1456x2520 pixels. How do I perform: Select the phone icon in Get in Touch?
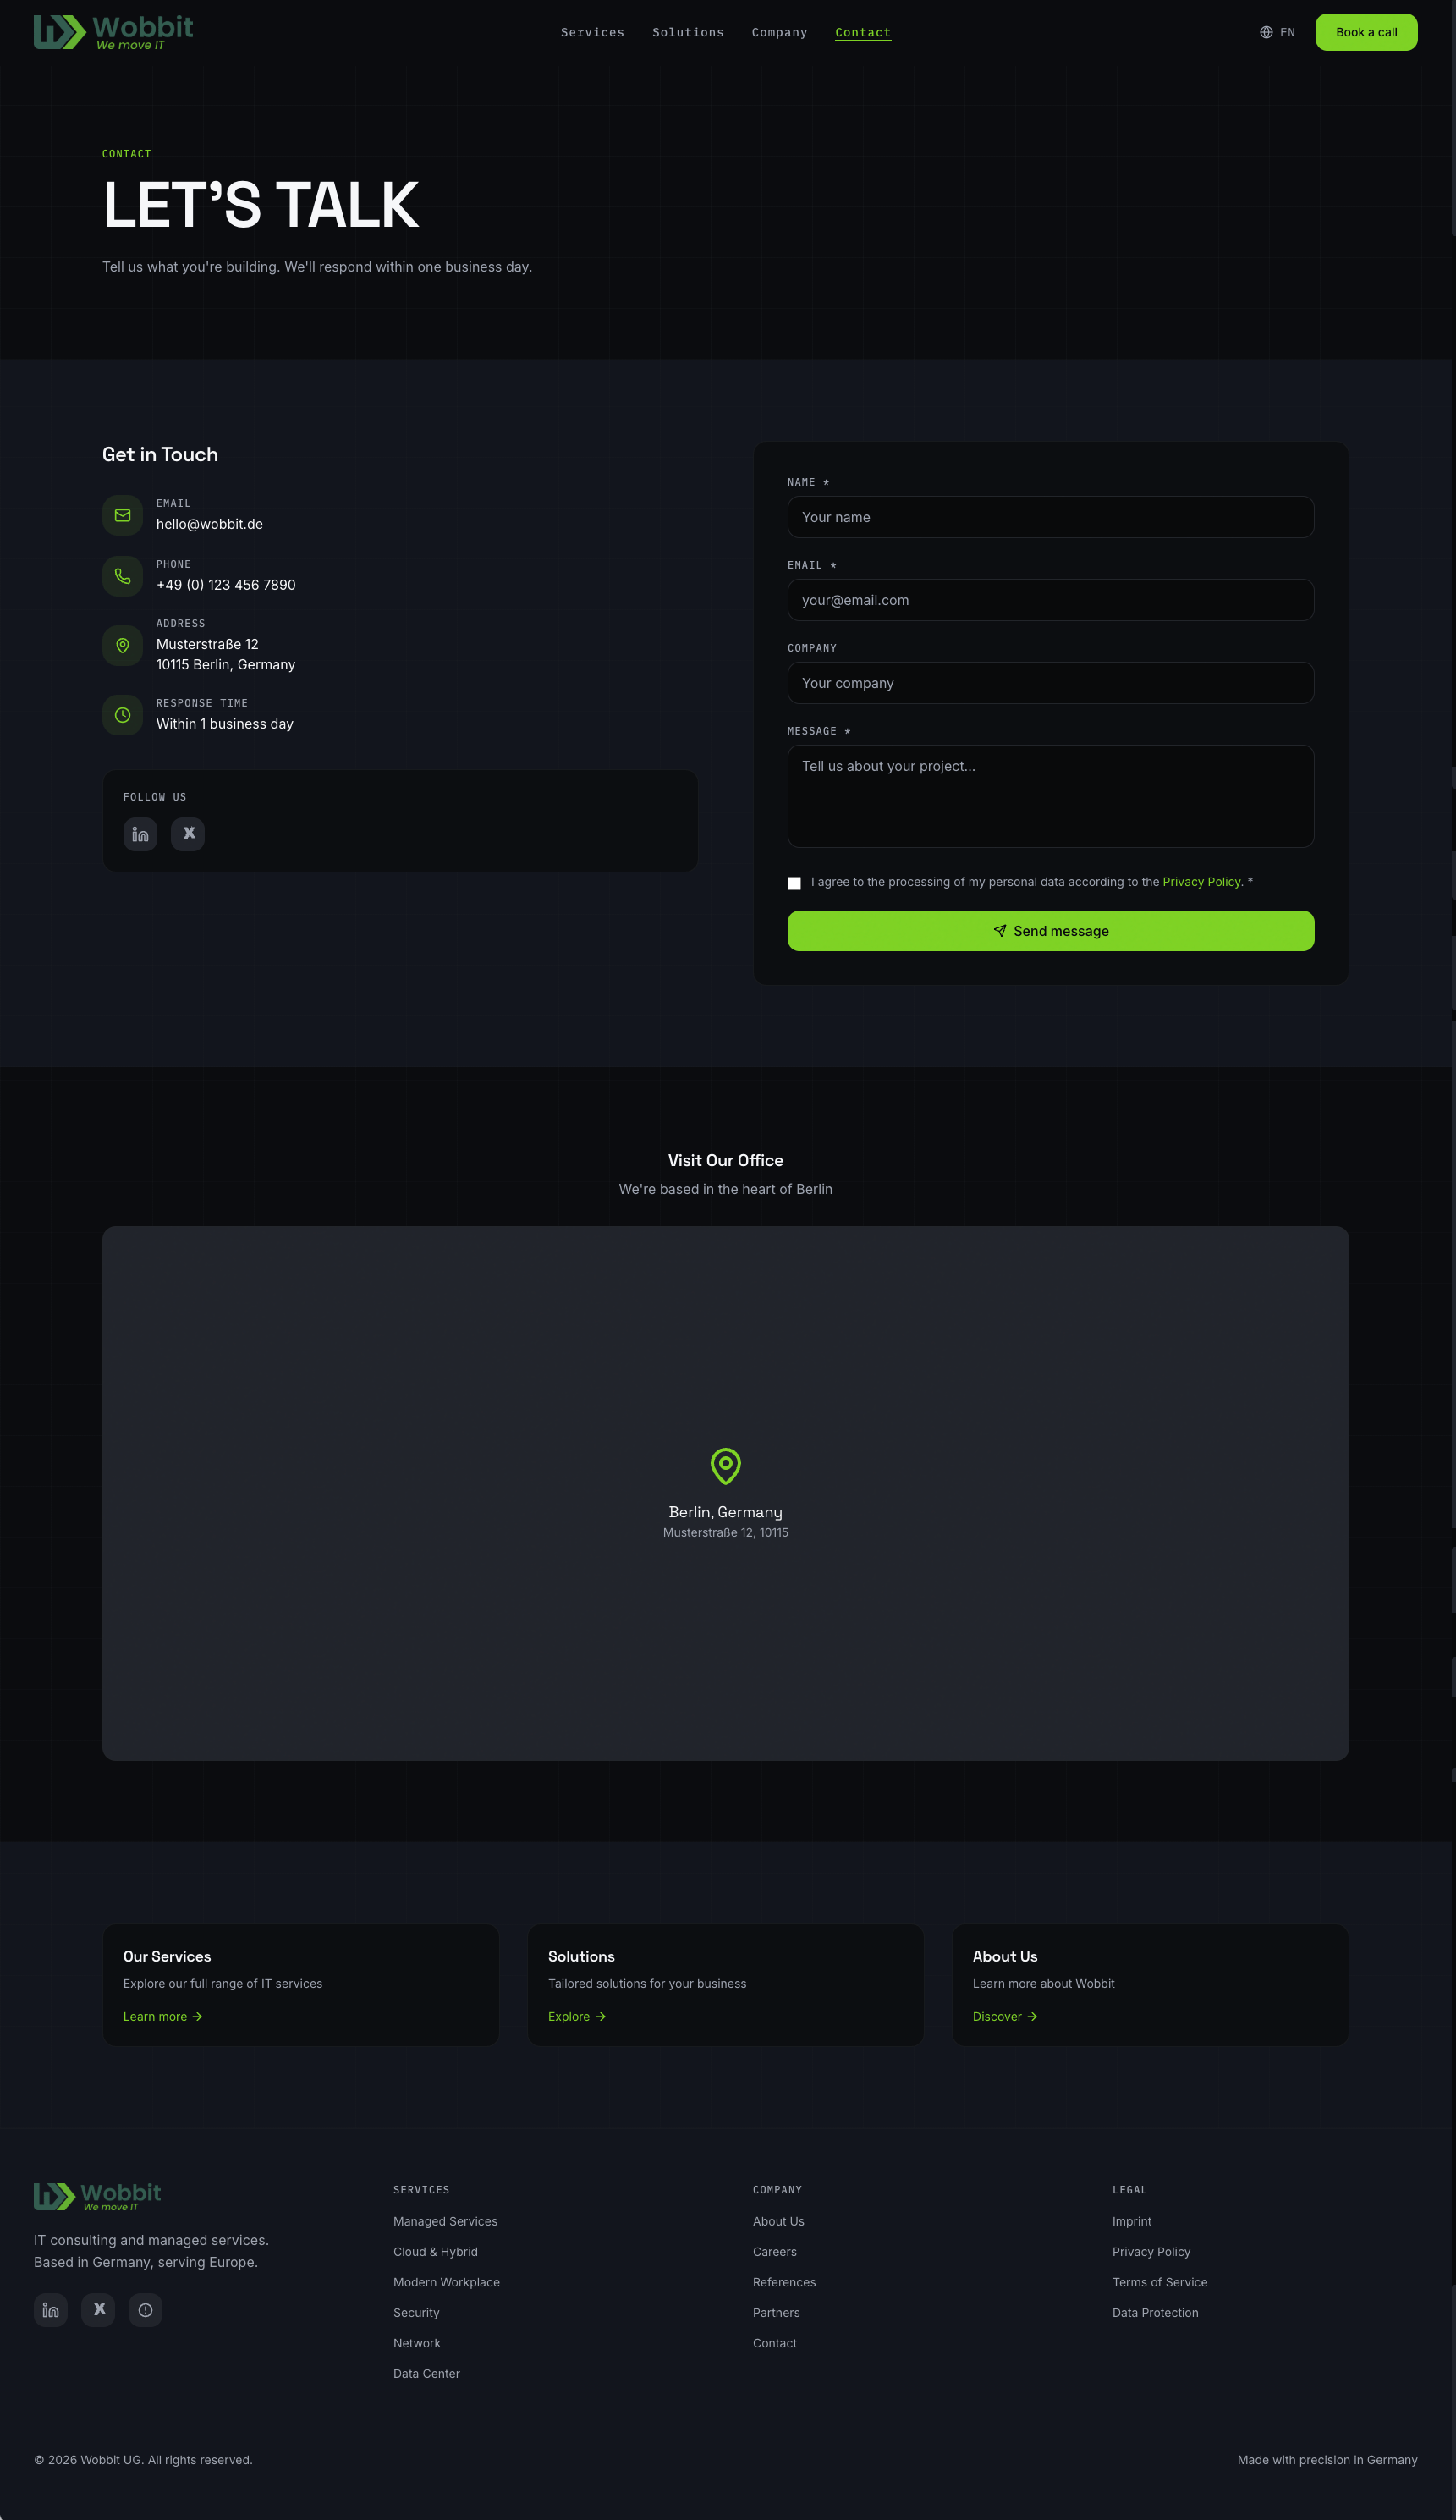pyautogui.click(x=122, y=576)
